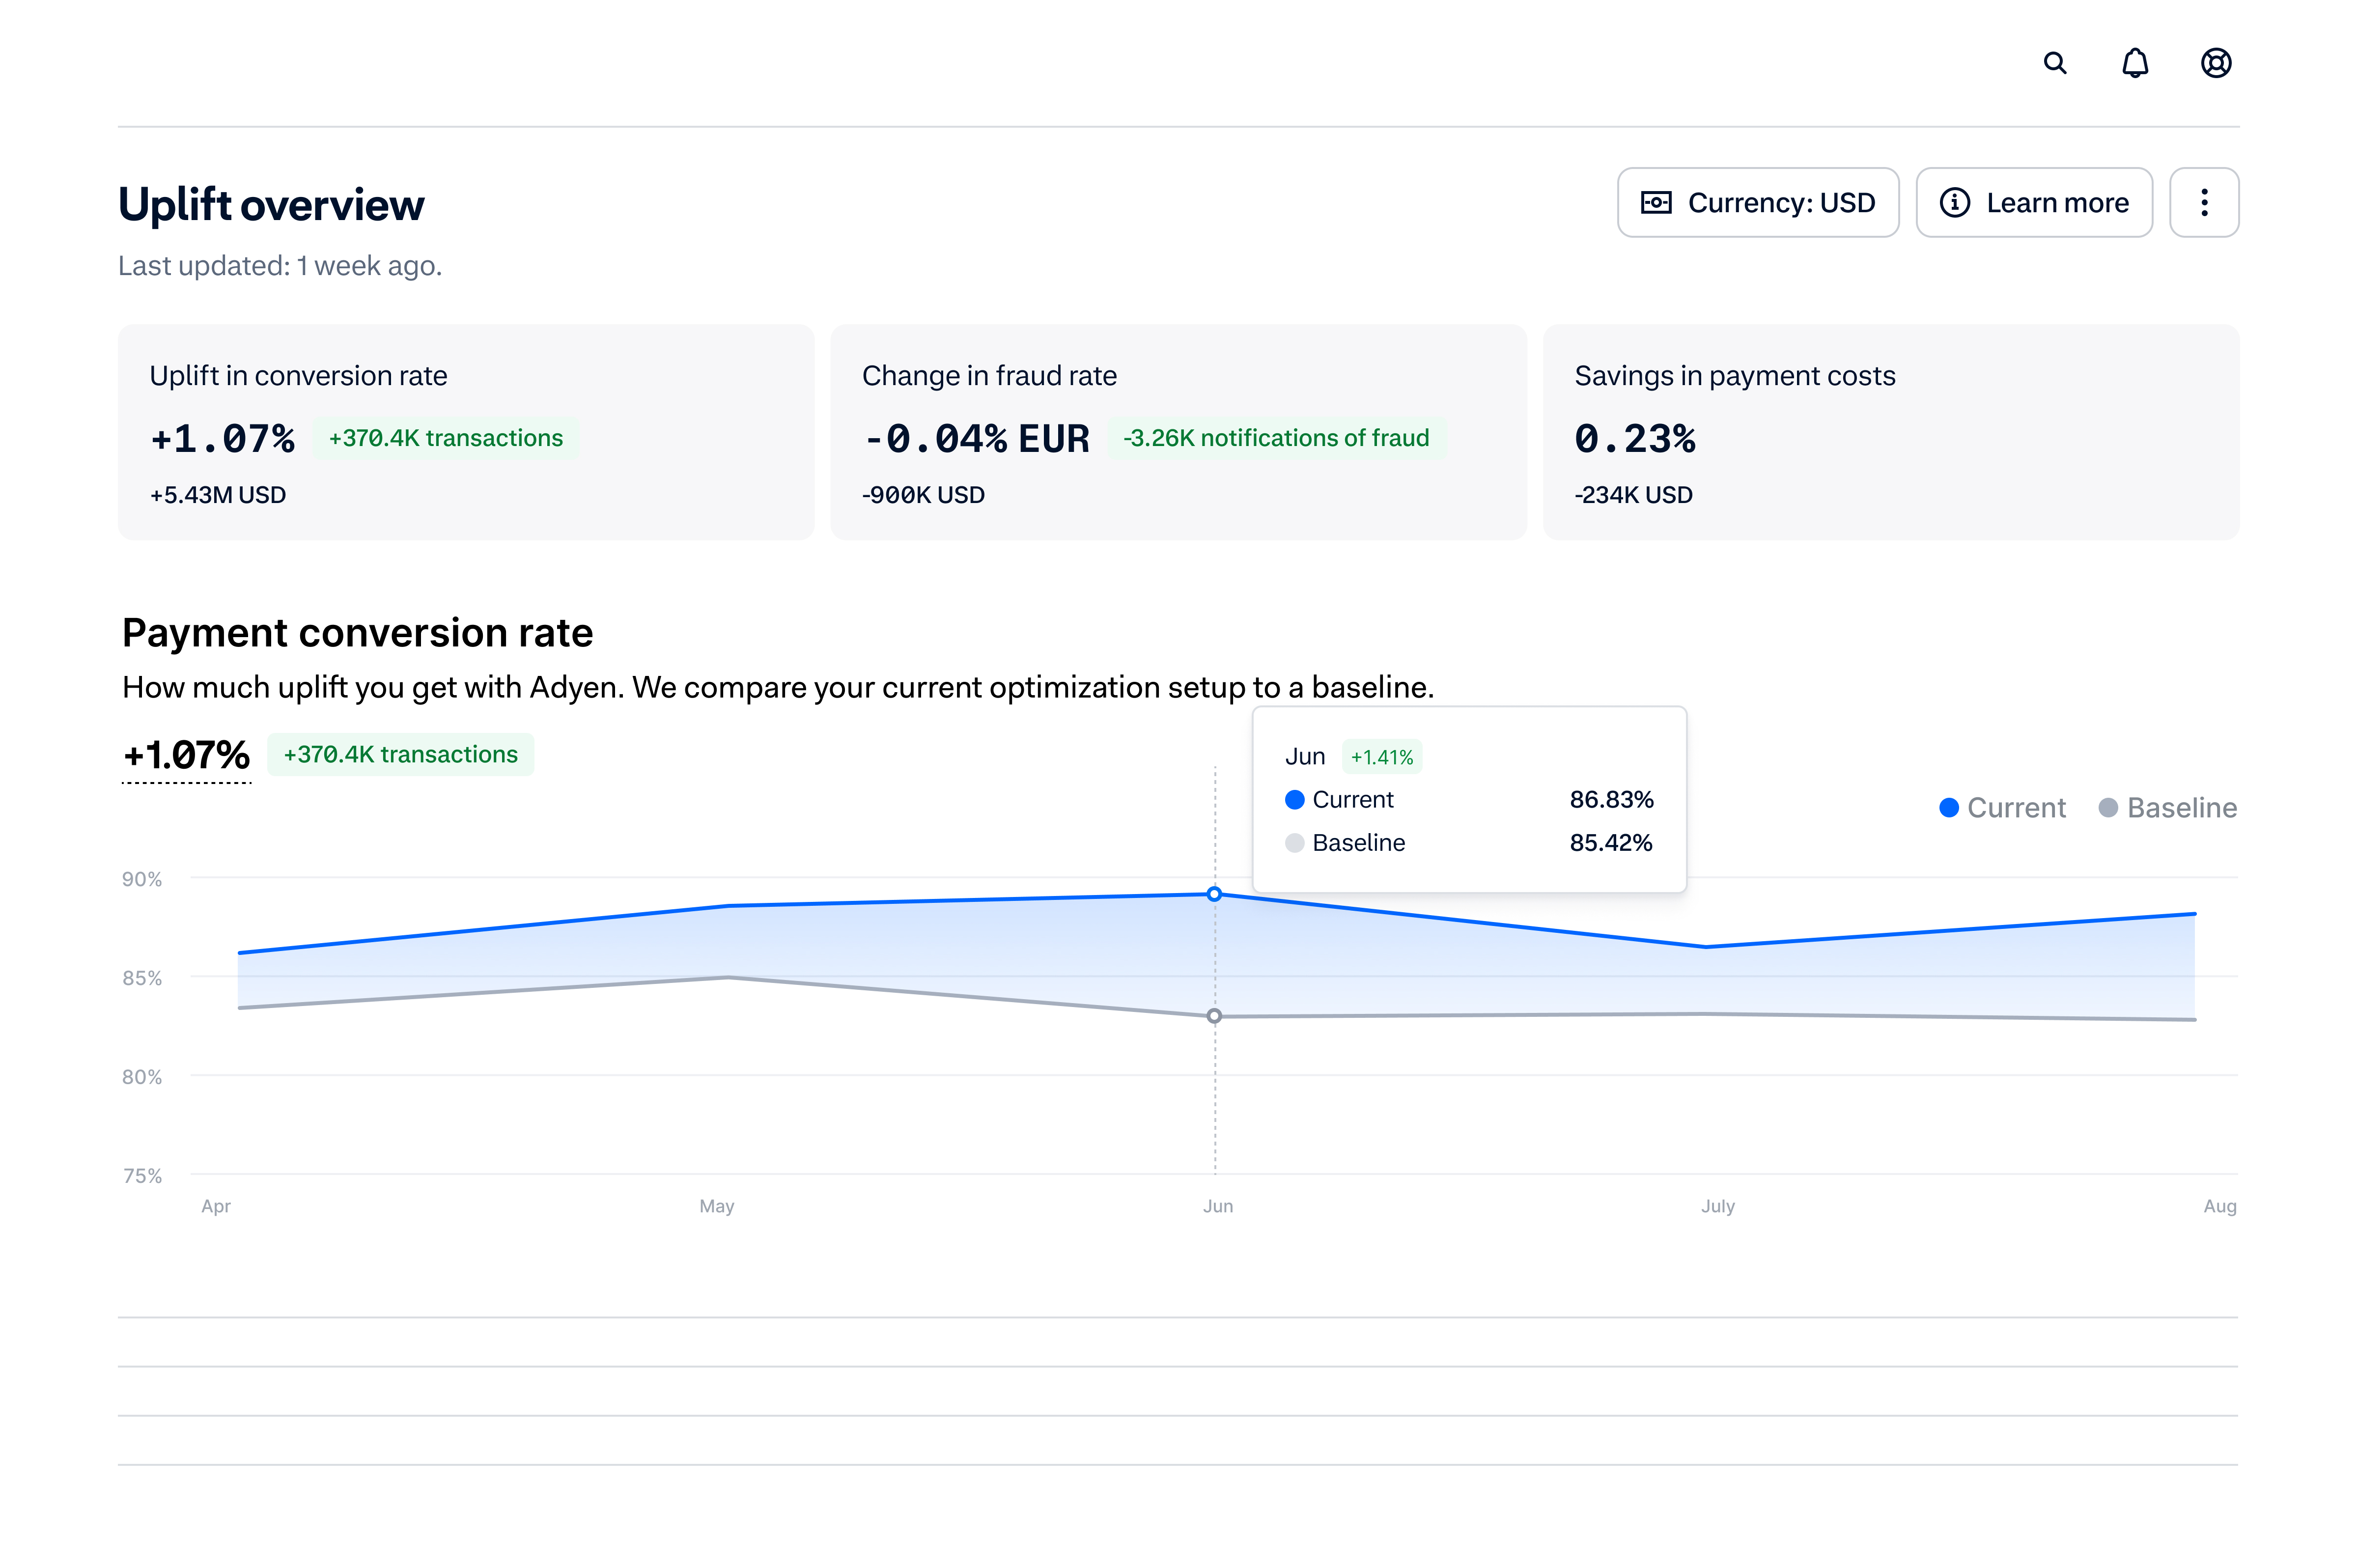
Task: Click the info icon in Learn more
Action: pos(1954,203)
